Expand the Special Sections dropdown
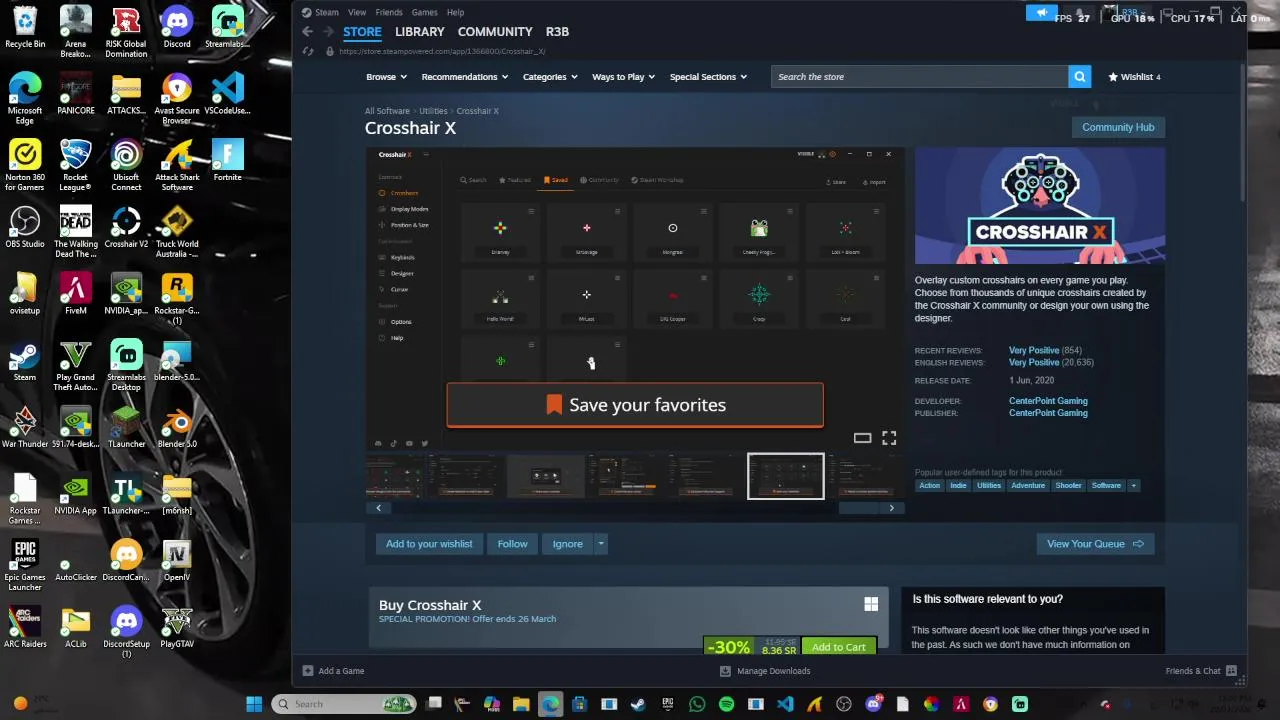Screen dimensions: 1280x720 click(x=708, y=77)
